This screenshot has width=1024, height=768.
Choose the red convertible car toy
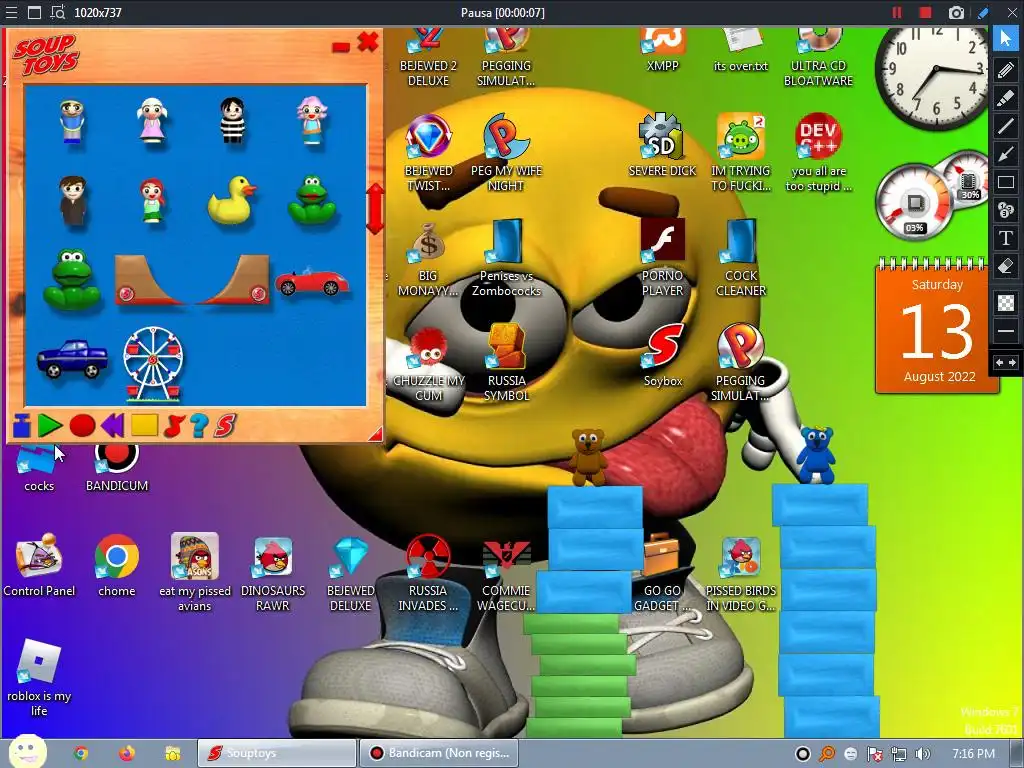(x=312, y=281)
